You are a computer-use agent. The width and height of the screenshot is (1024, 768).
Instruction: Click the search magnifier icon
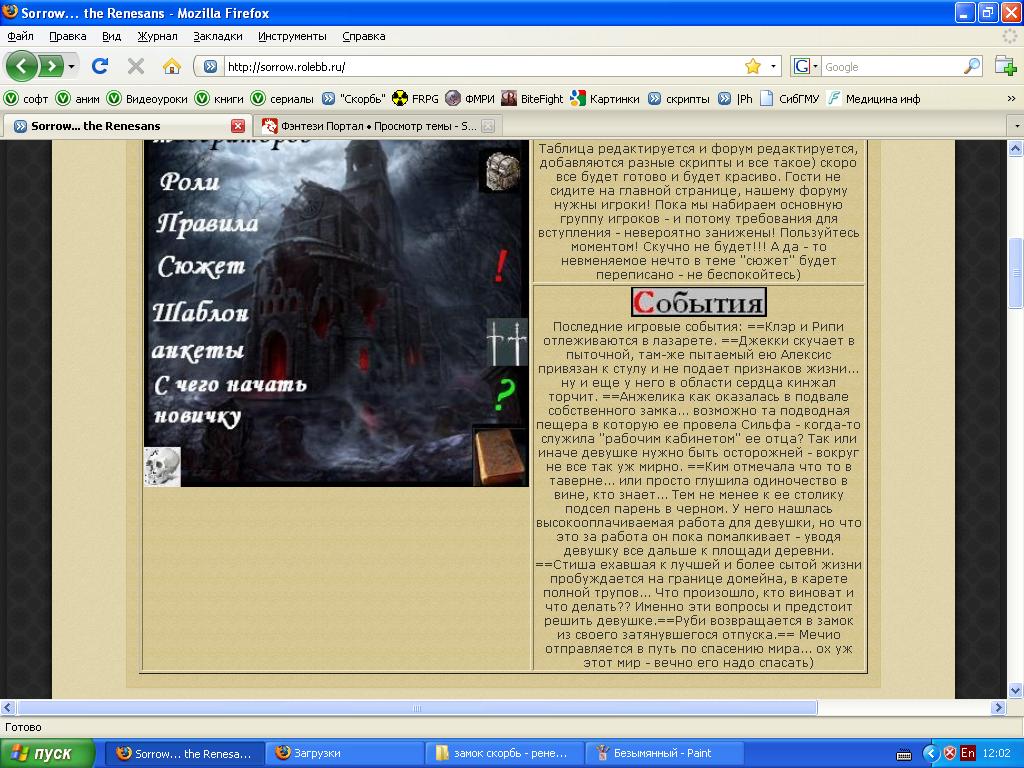pos(972,67)
